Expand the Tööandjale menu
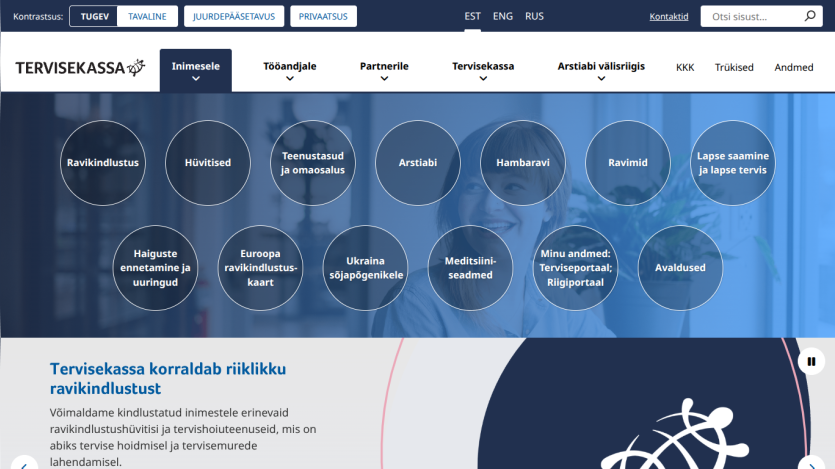This screenshot has height=469, width=835. 290,70
